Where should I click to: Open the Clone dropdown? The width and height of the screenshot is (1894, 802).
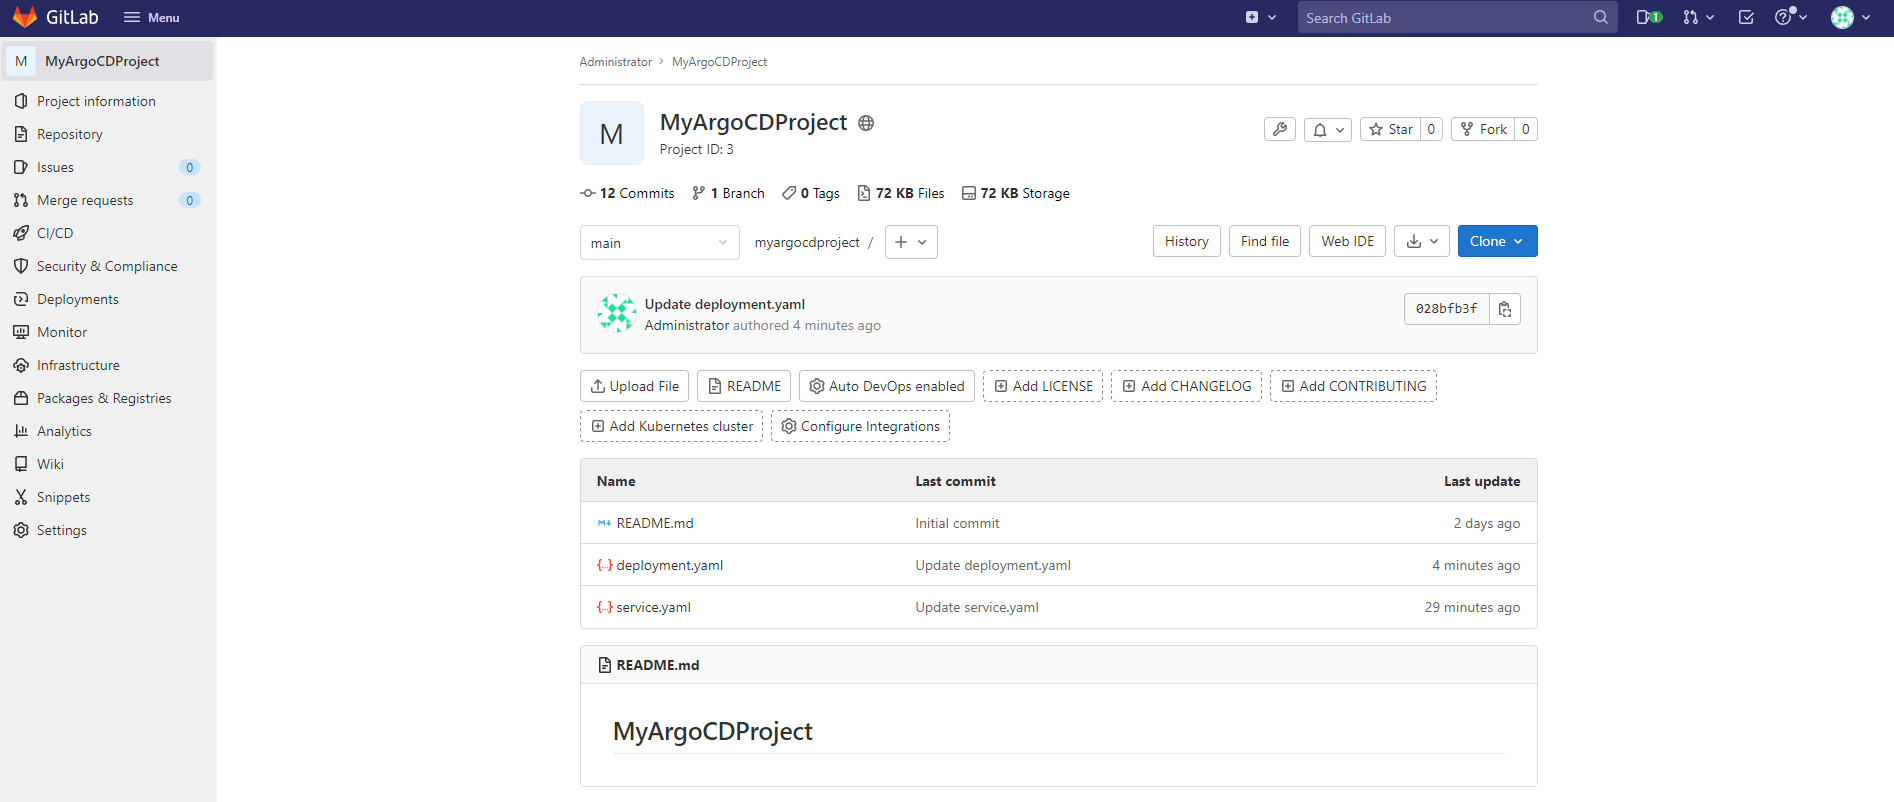(1497, 241)
